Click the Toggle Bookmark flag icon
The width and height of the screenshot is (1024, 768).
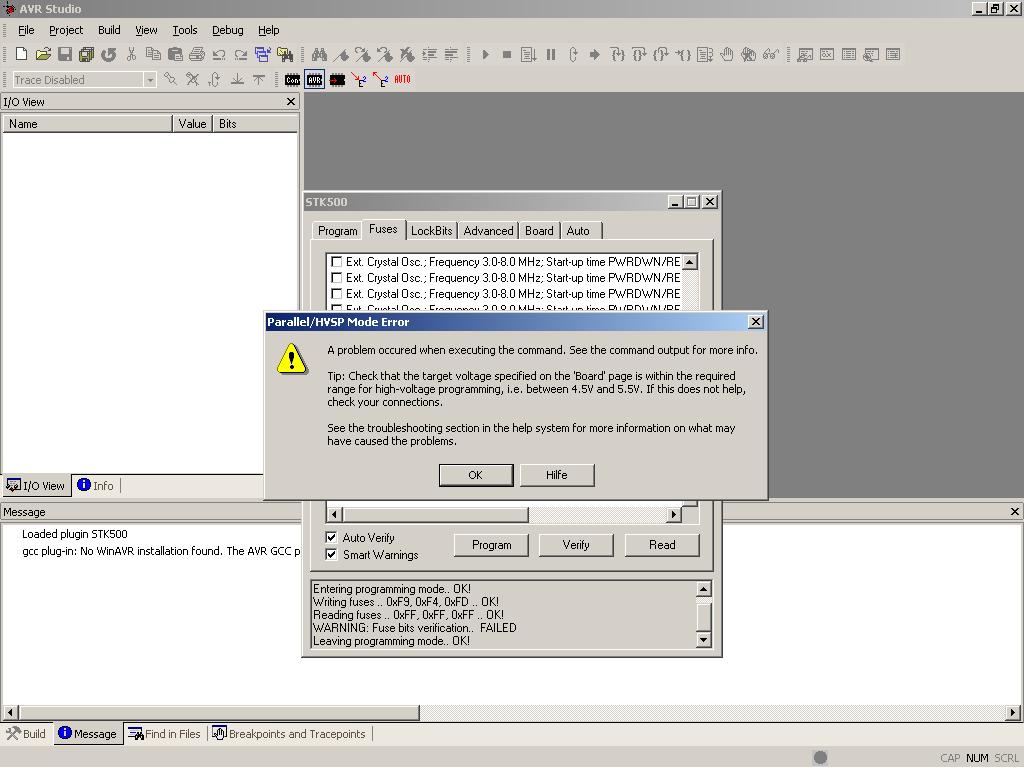[x=341, y=54]
